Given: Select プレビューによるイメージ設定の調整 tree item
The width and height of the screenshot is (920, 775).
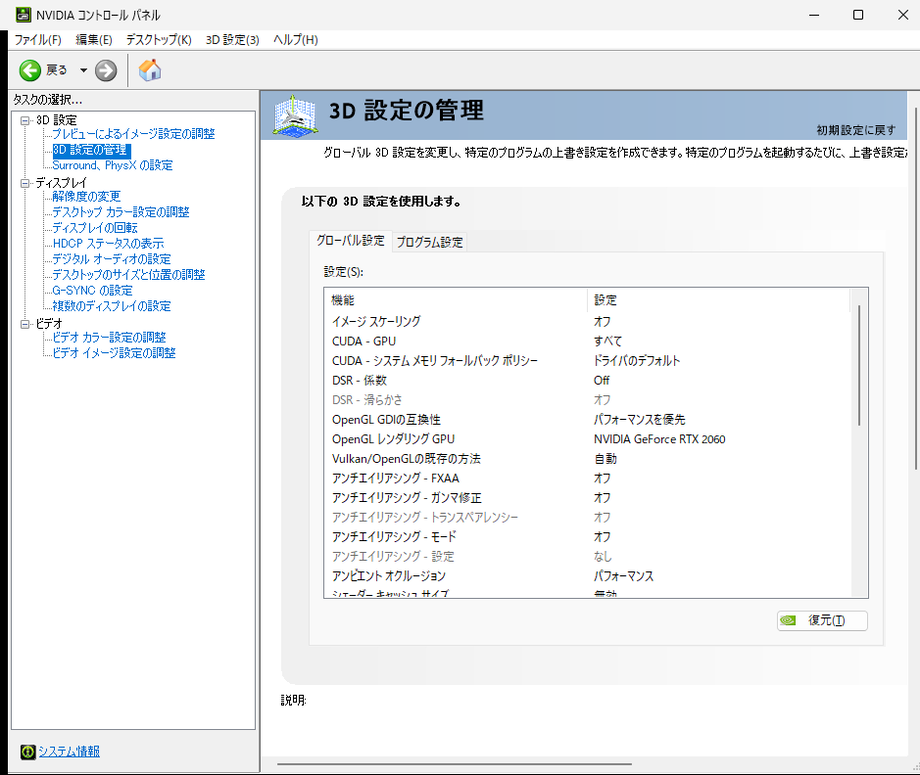Looking at the screenshot, I should [x=134, y=134].
